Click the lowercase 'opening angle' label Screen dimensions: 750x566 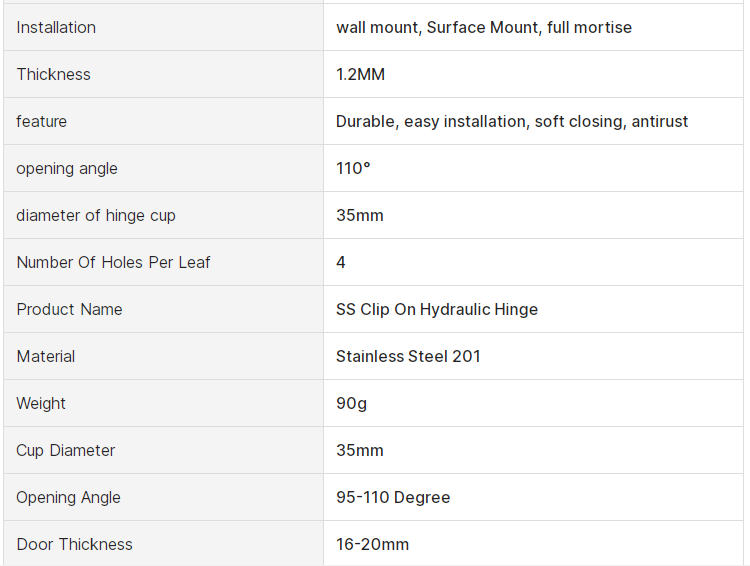click(x=67, y=168)
